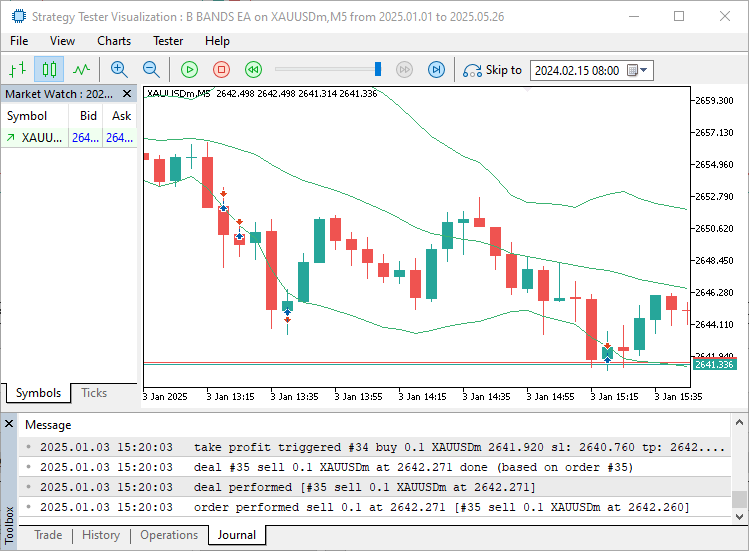This screenshot has width=749, height=551.
Task: Toggle candlestick chart mode
Action: tap(49, 69)
